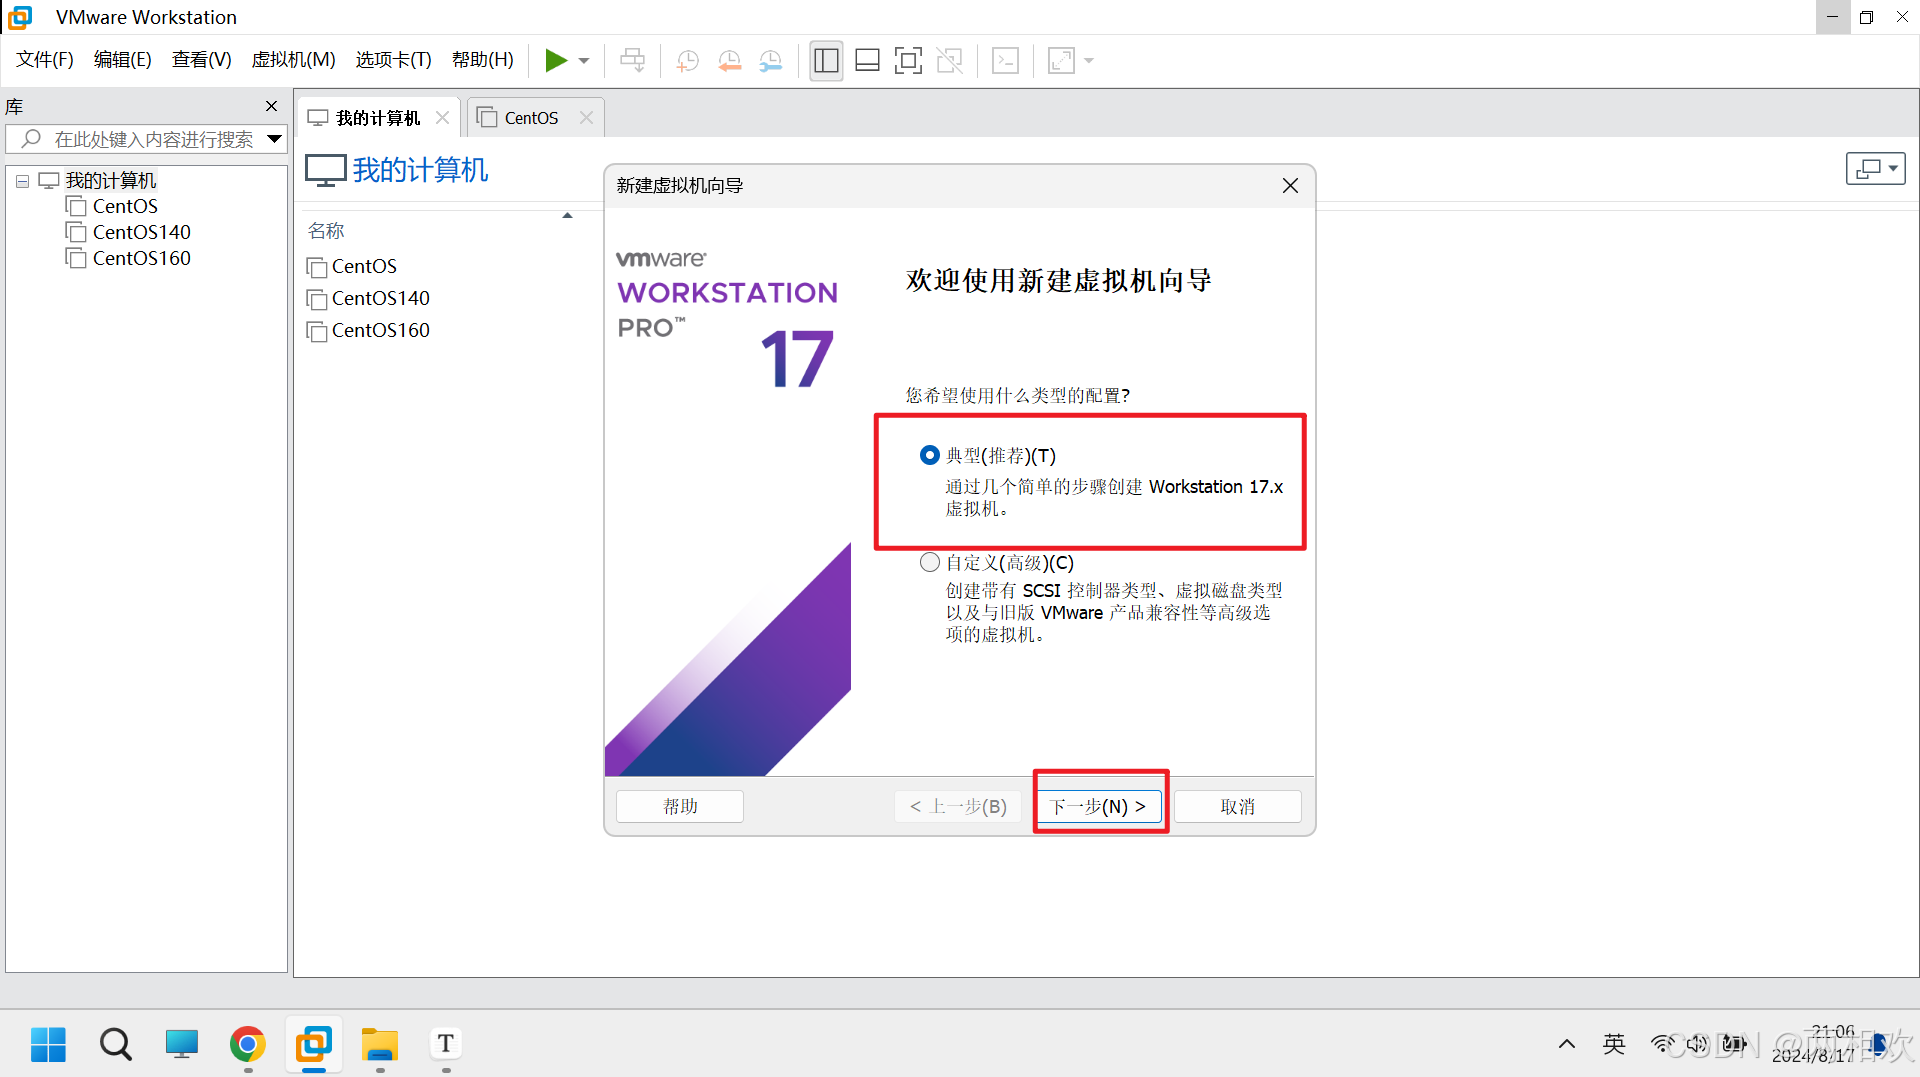
Task: Open the Typora T taskbar icon
Action: pyautogui.click(x=446, y=1044)
